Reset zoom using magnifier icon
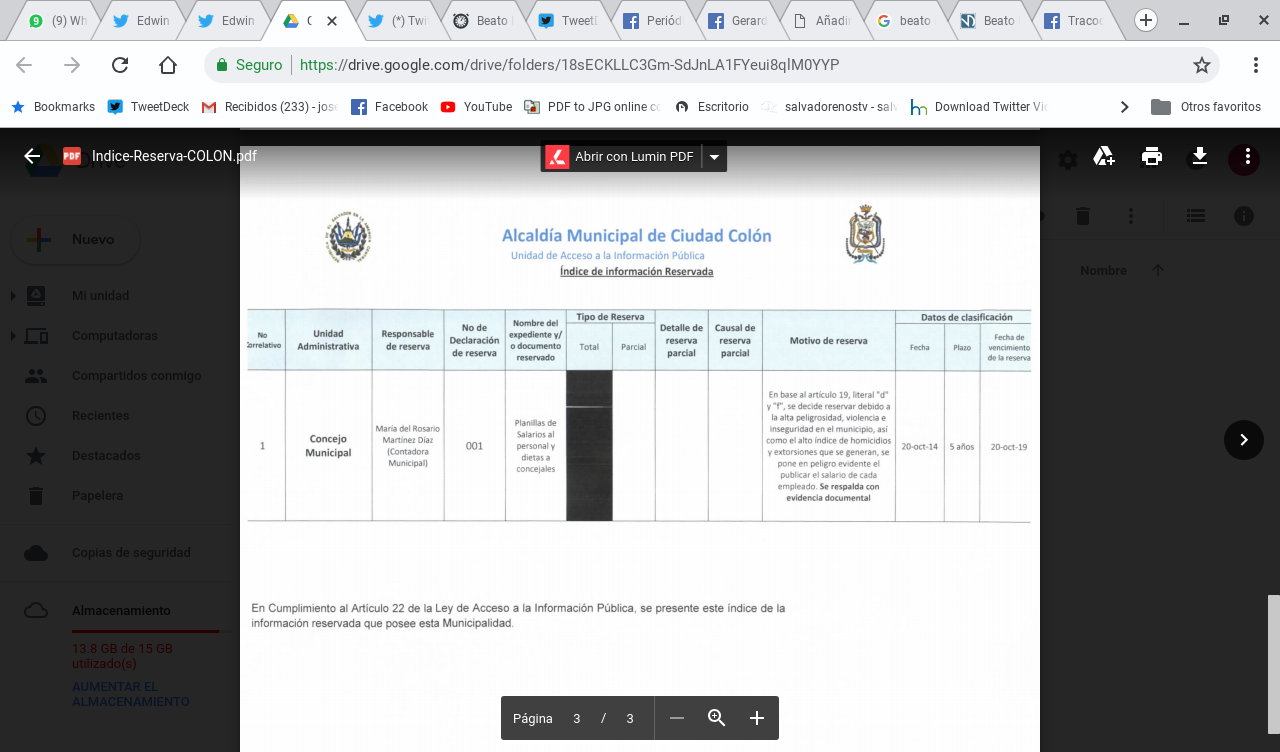1280x752 pixels. [716, 718]
